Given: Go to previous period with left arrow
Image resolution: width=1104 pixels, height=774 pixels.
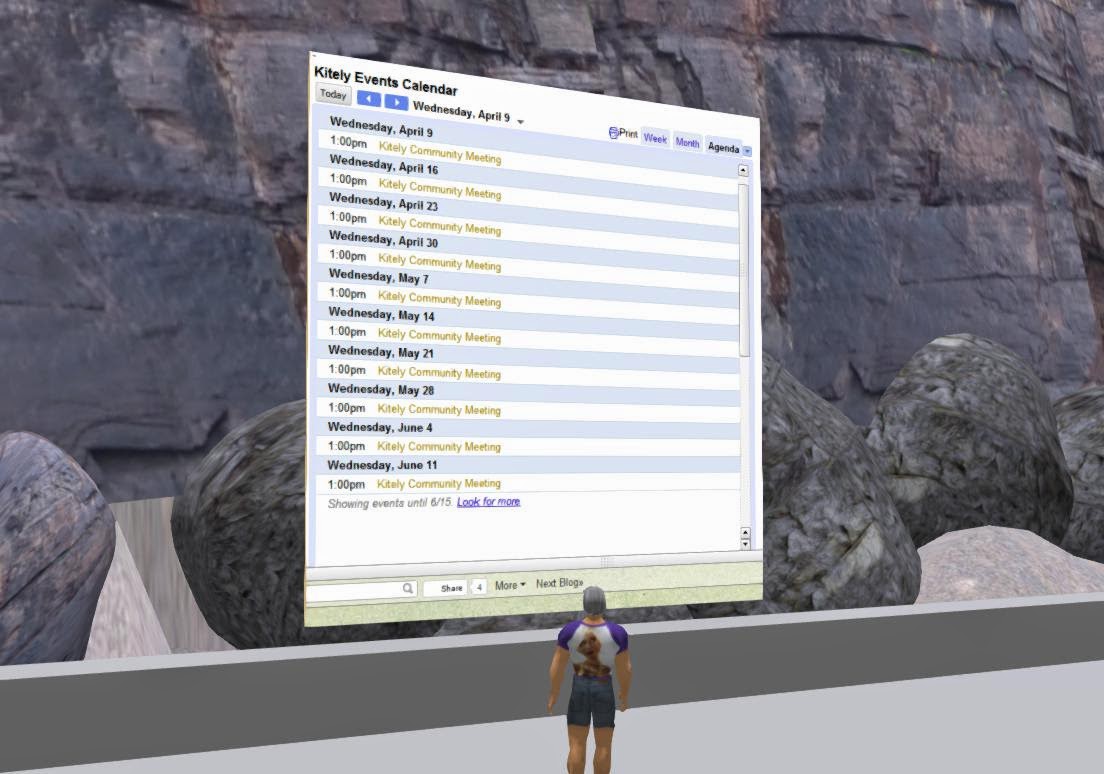Looking at the screenshot, I should (x=368, y=99).
